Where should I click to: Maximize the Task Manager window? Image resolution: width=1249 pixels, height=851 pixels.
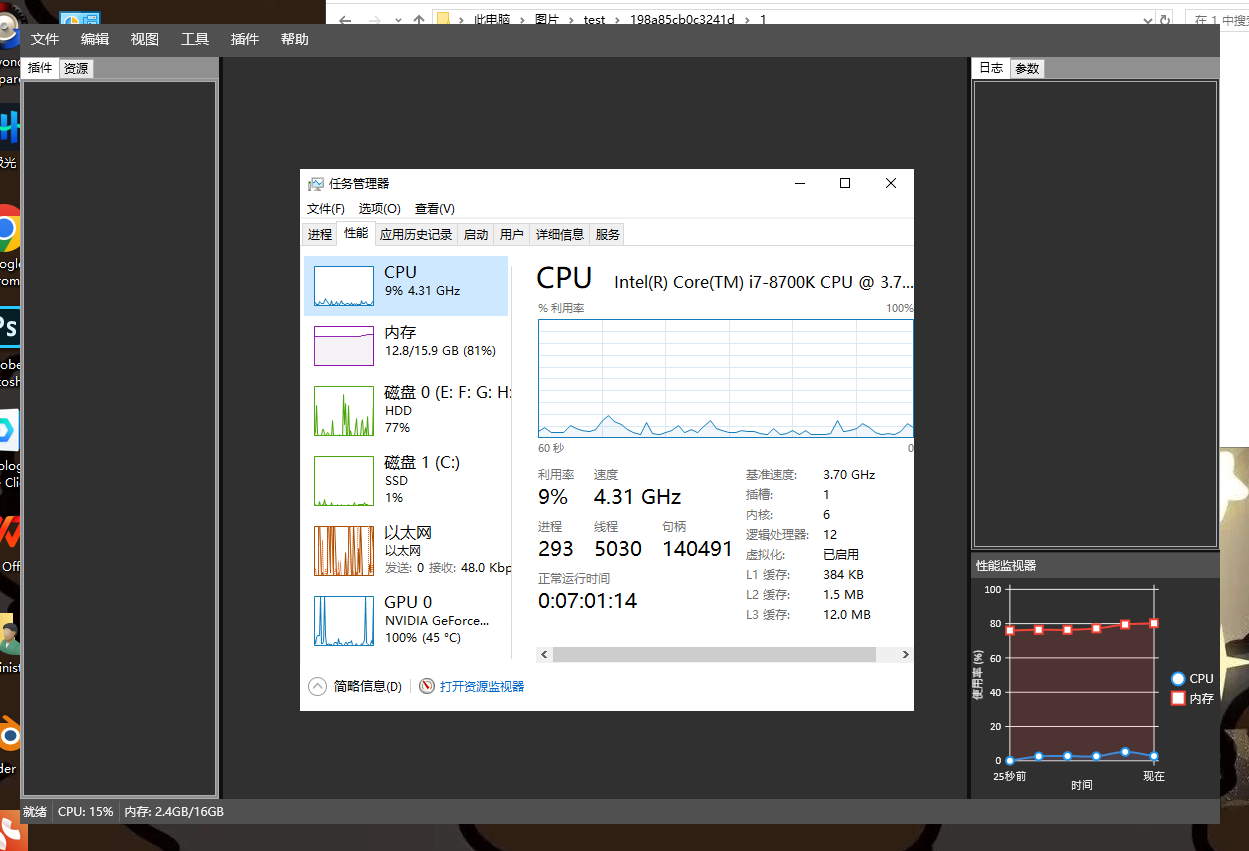click(845, 183)
